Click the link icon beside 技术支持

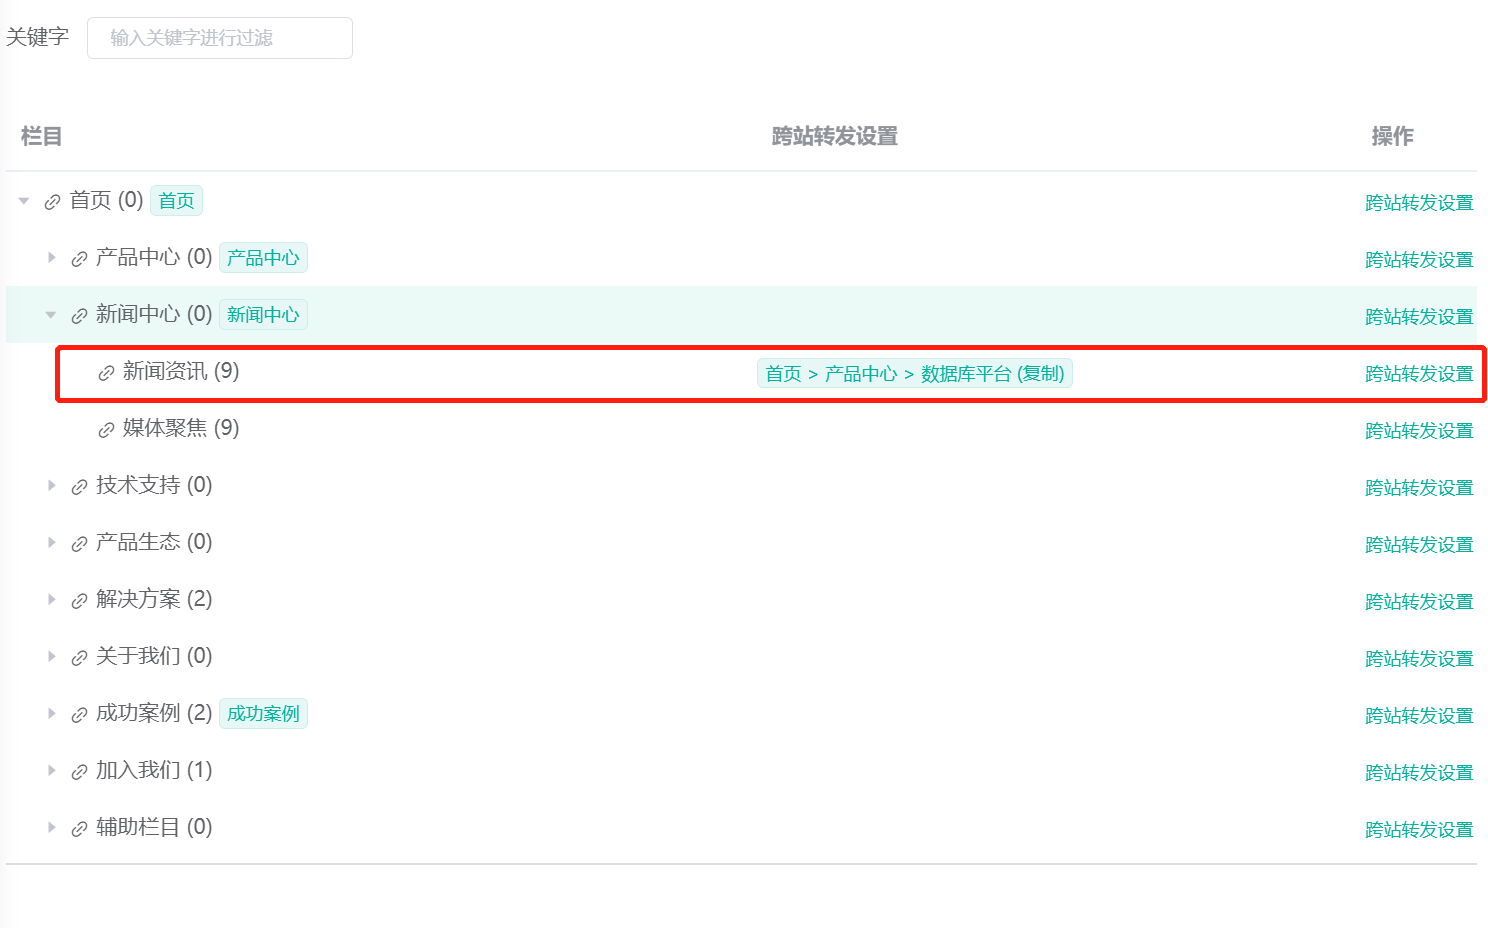80,487
